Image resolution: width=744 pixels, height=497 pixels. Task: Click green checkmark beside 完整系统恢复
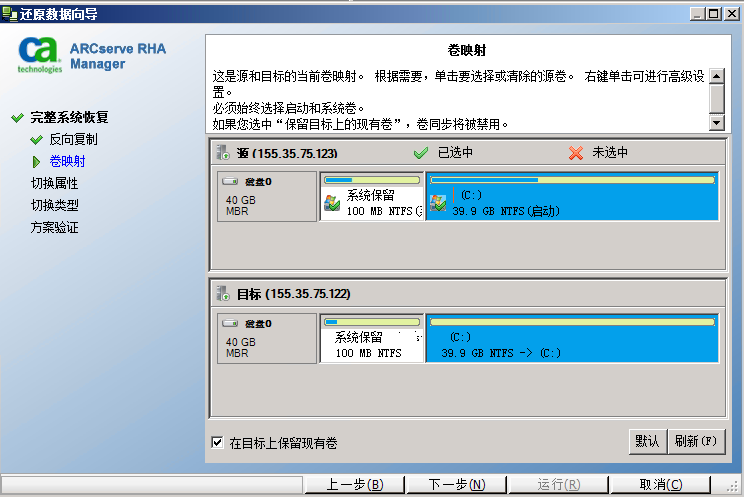tap(18, 117)
